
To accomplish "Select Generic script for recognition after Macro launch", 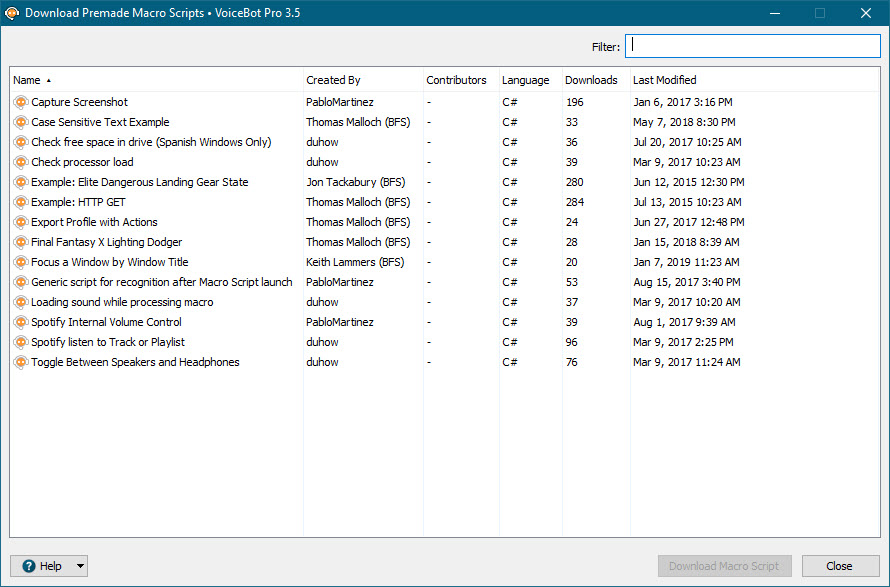I will (x=162, y=282).
